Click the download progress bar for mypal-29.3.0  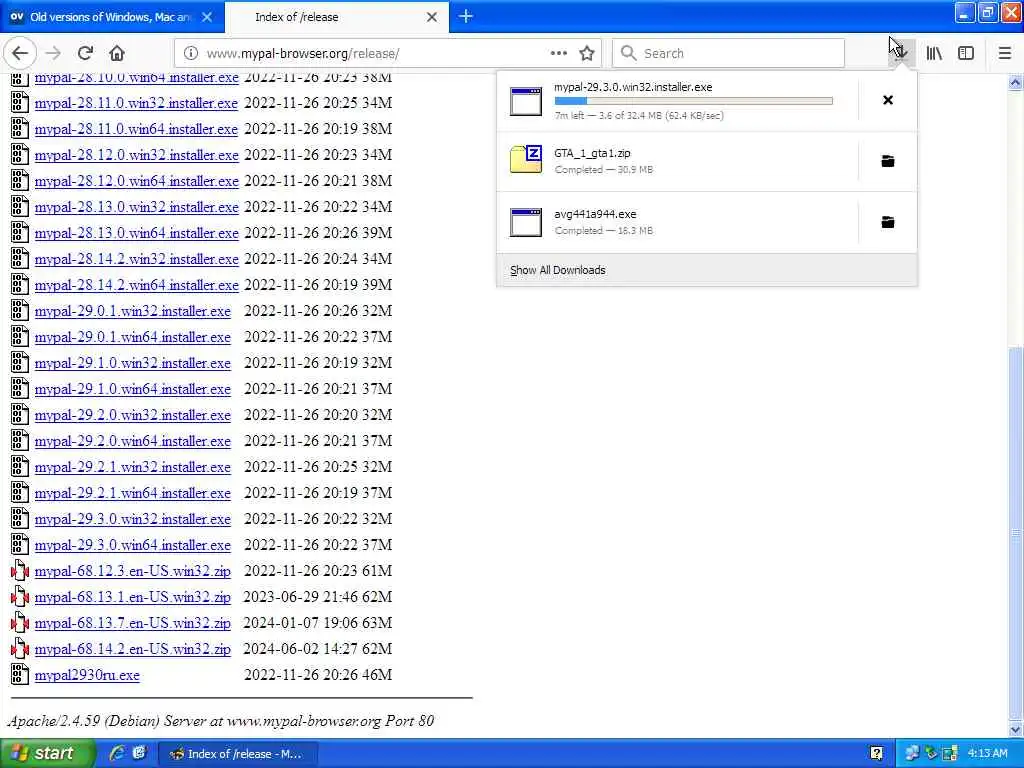(x=694, y=101)
